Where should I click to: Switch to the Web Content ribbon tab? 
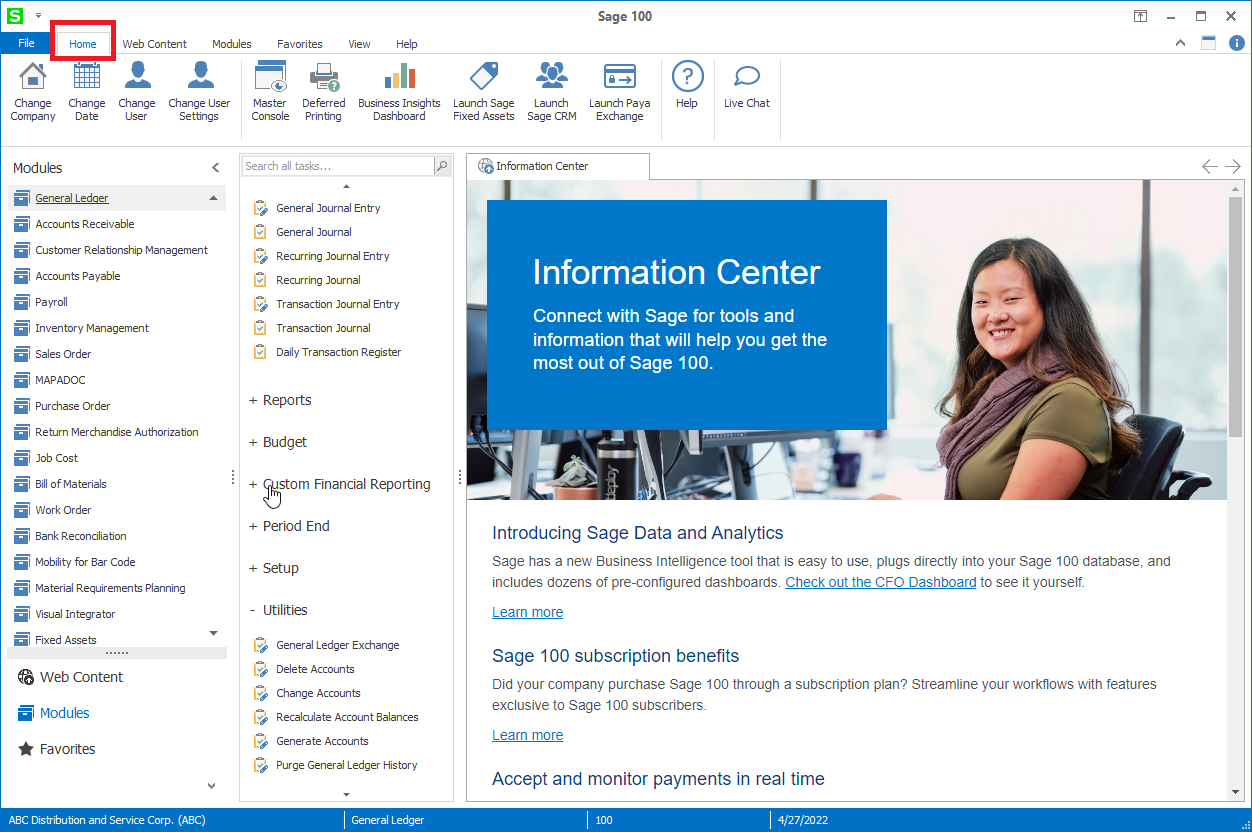tap(155, 44)
